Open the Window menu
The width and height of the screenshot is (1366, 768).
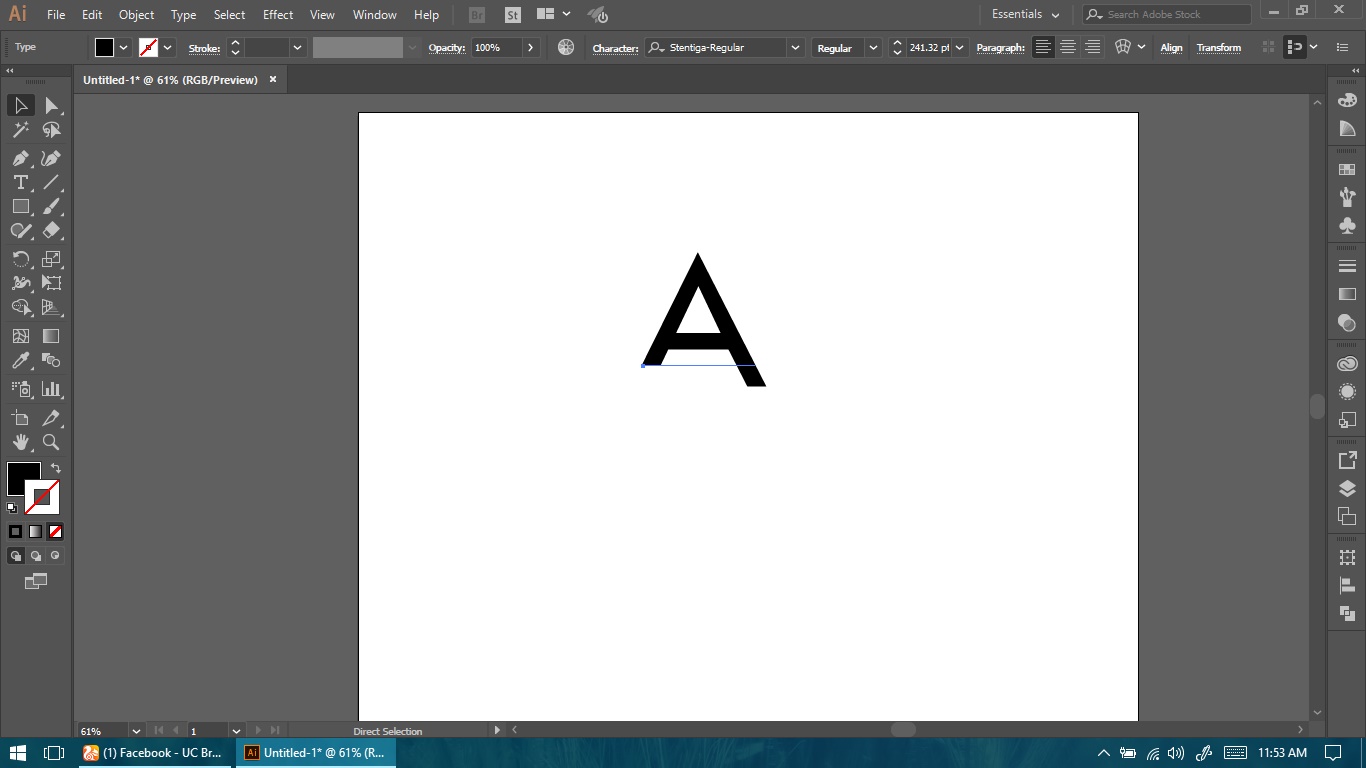click(x=375, y=15)
